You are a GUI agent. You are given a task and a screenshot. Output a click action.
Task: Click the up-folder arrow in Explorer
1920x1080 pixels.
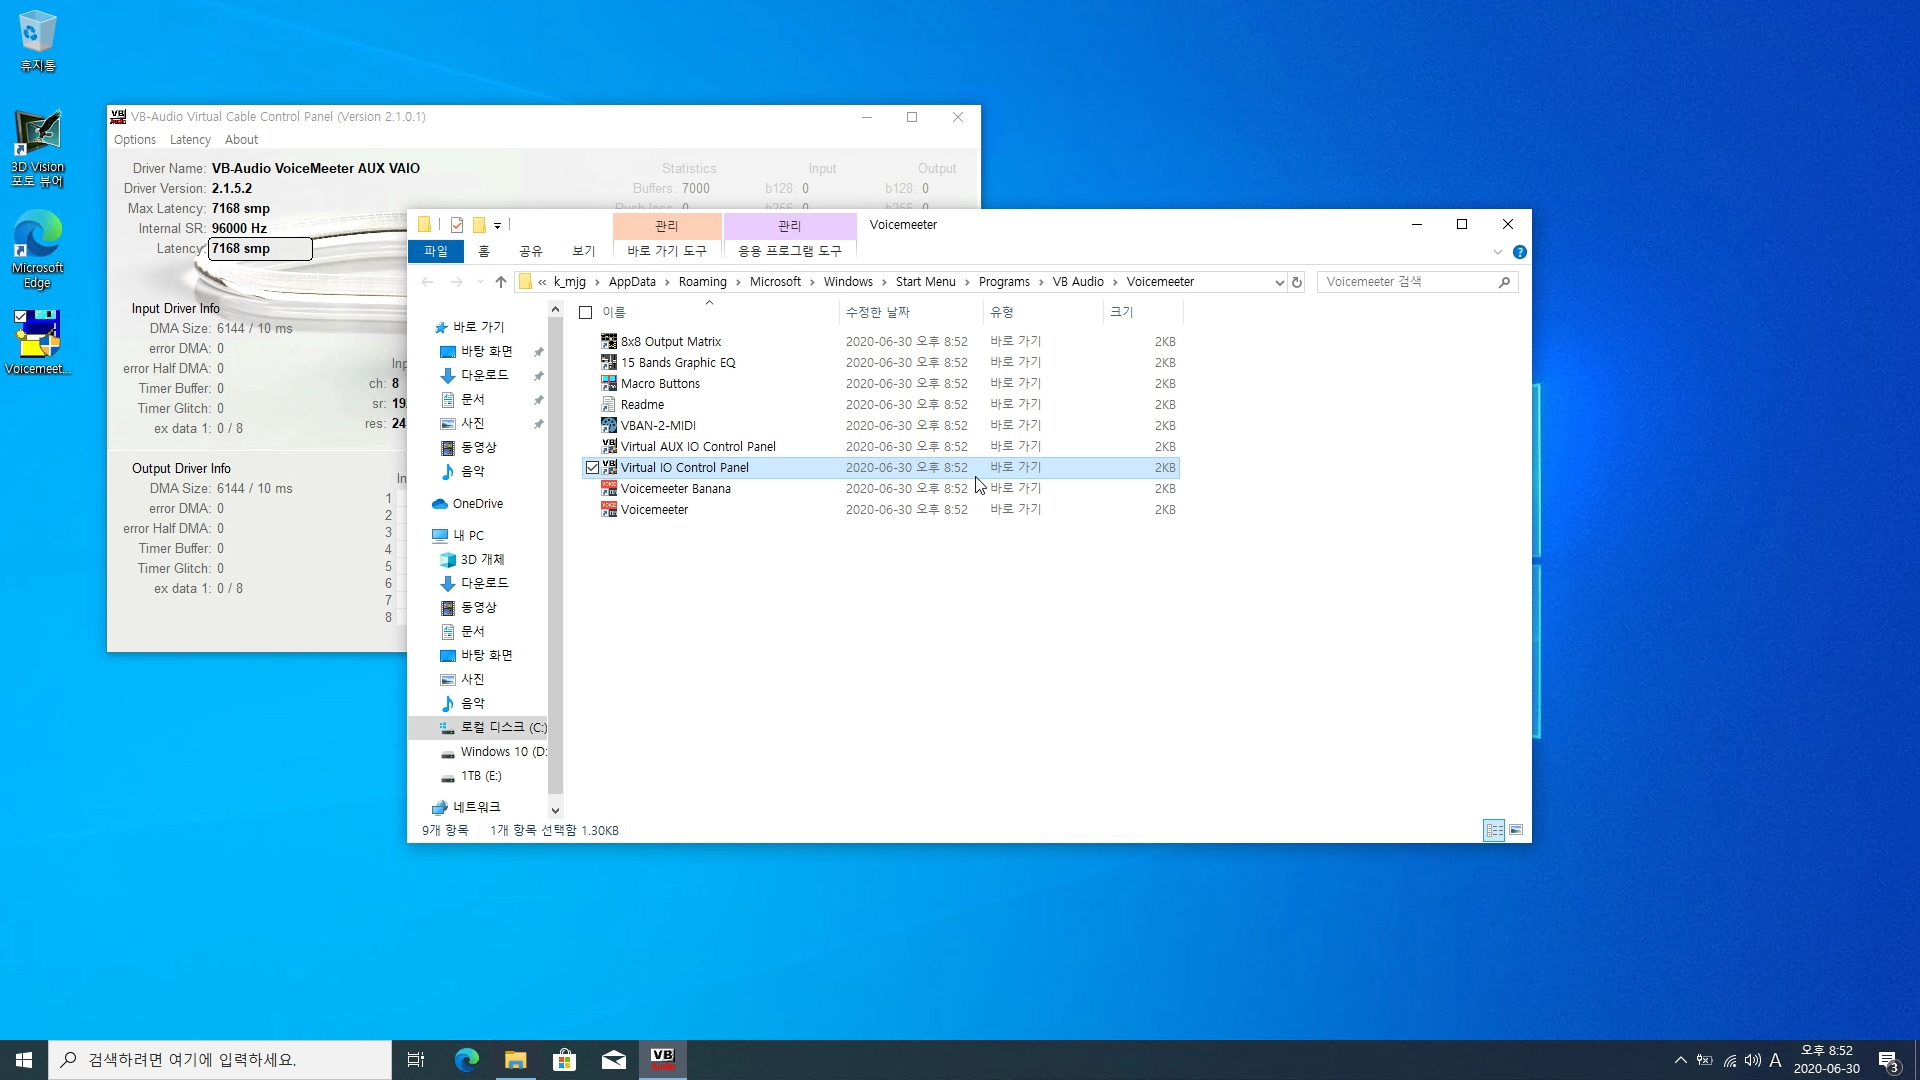[500, 282]
